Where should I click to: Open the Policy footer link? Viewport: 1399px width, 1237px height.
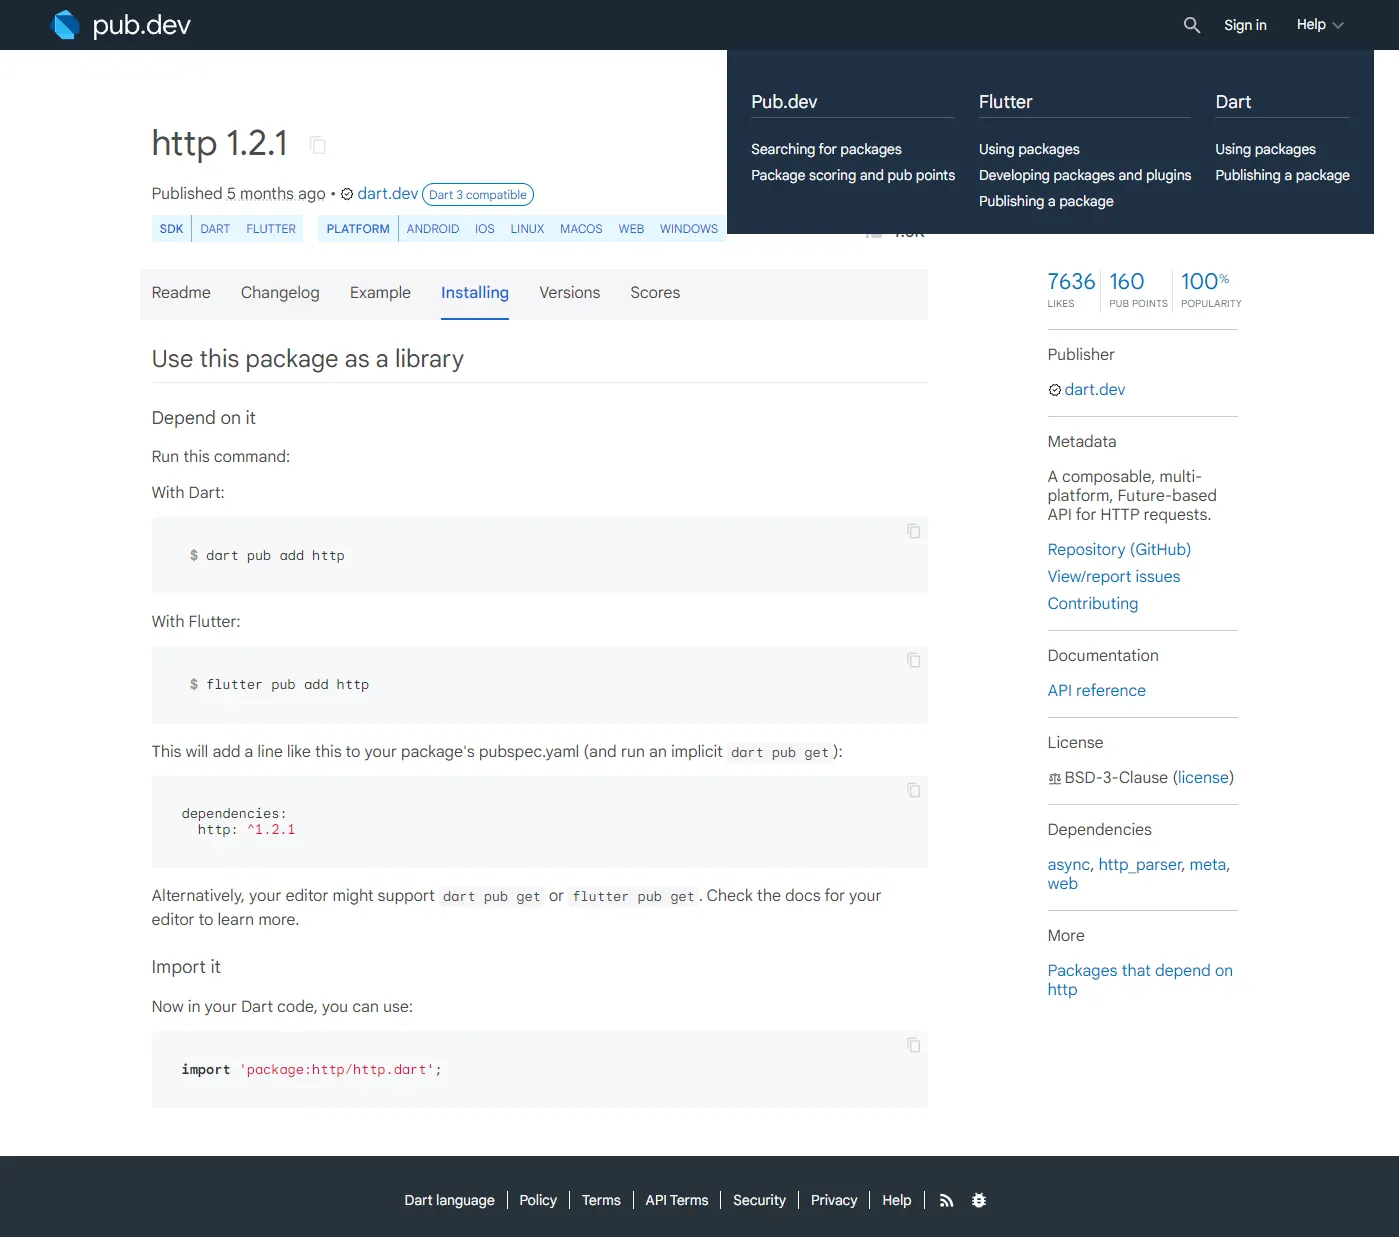(538, 1200)
